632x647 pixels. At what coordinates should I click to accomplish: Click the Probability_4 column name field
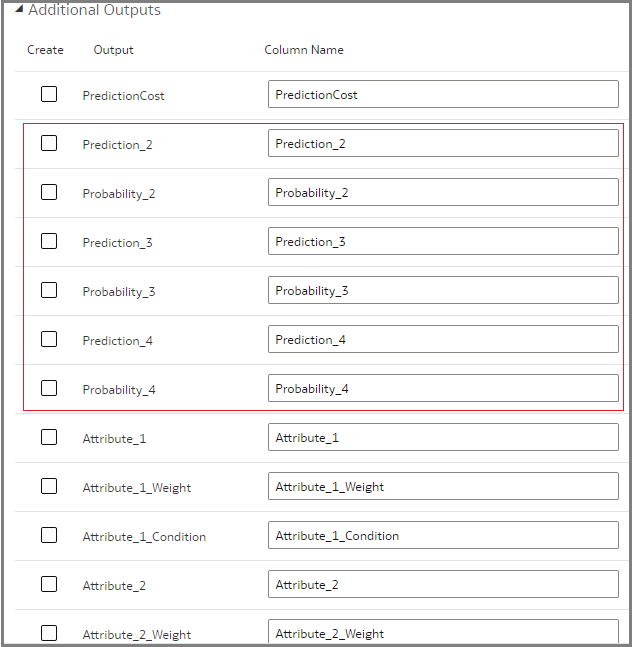pos(443,388)
